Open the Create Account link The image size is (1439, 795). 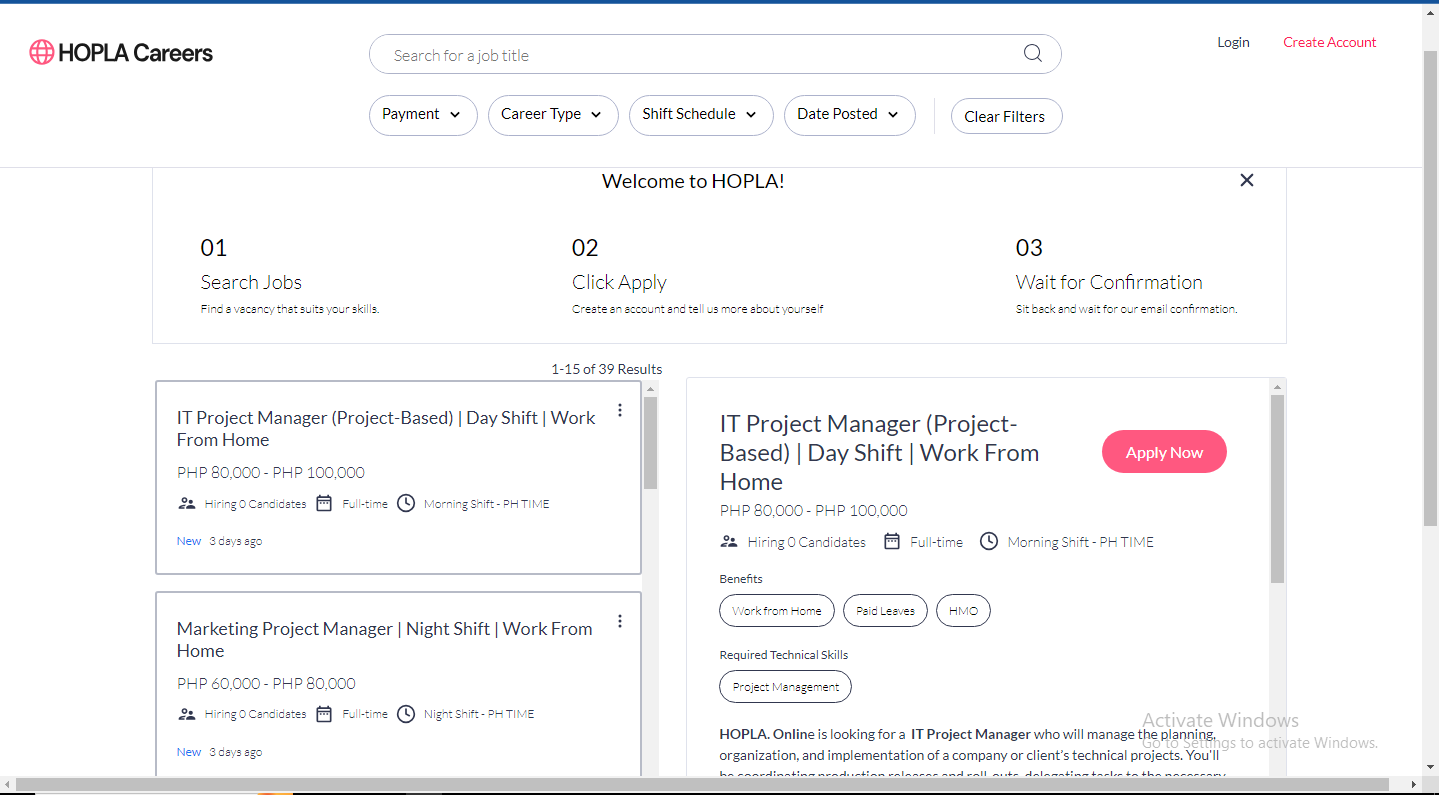coord(1329,42)
